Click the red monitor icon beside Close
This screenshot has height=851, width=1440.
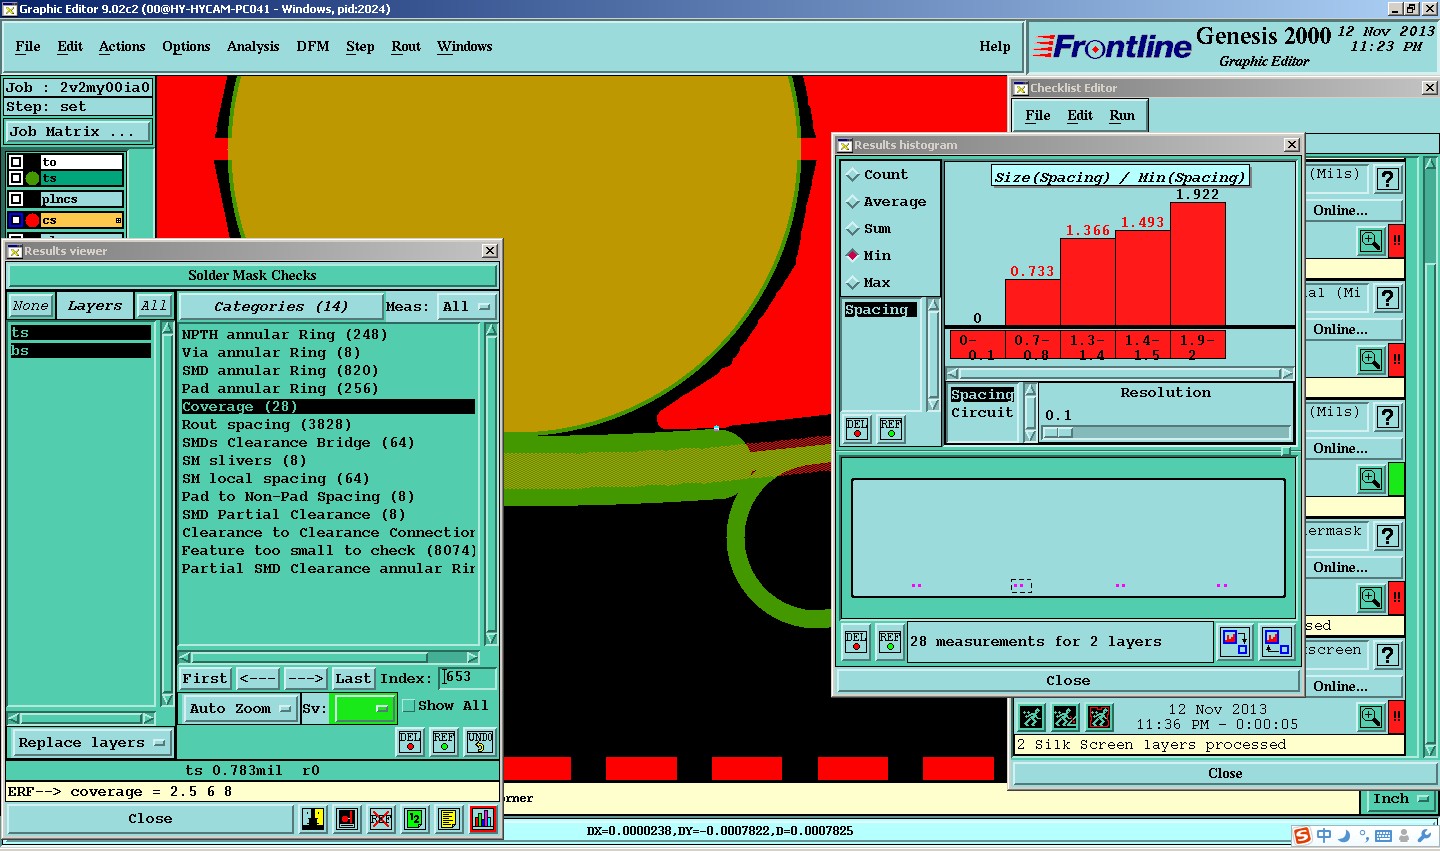coord(347,819)
